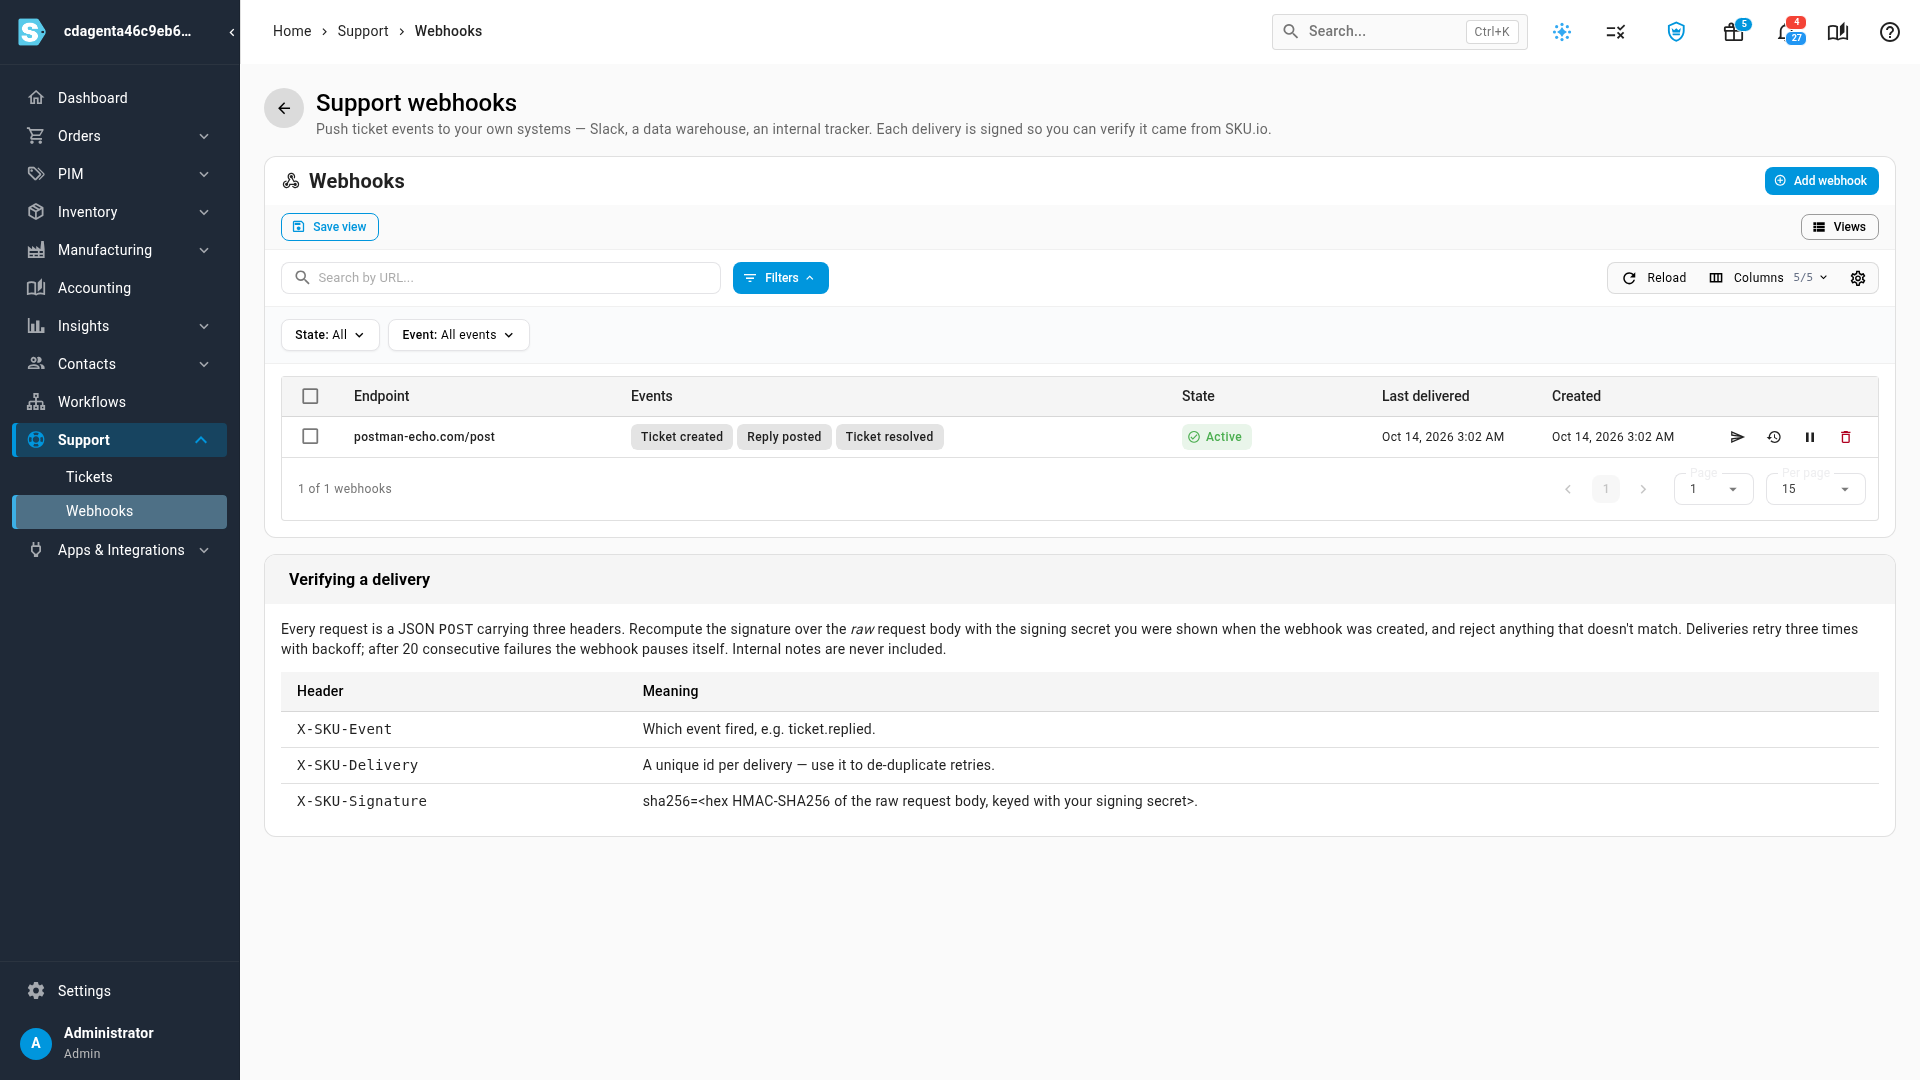Expand the Orders sidebar menu

pyautogui.click(x=120, y=136)
